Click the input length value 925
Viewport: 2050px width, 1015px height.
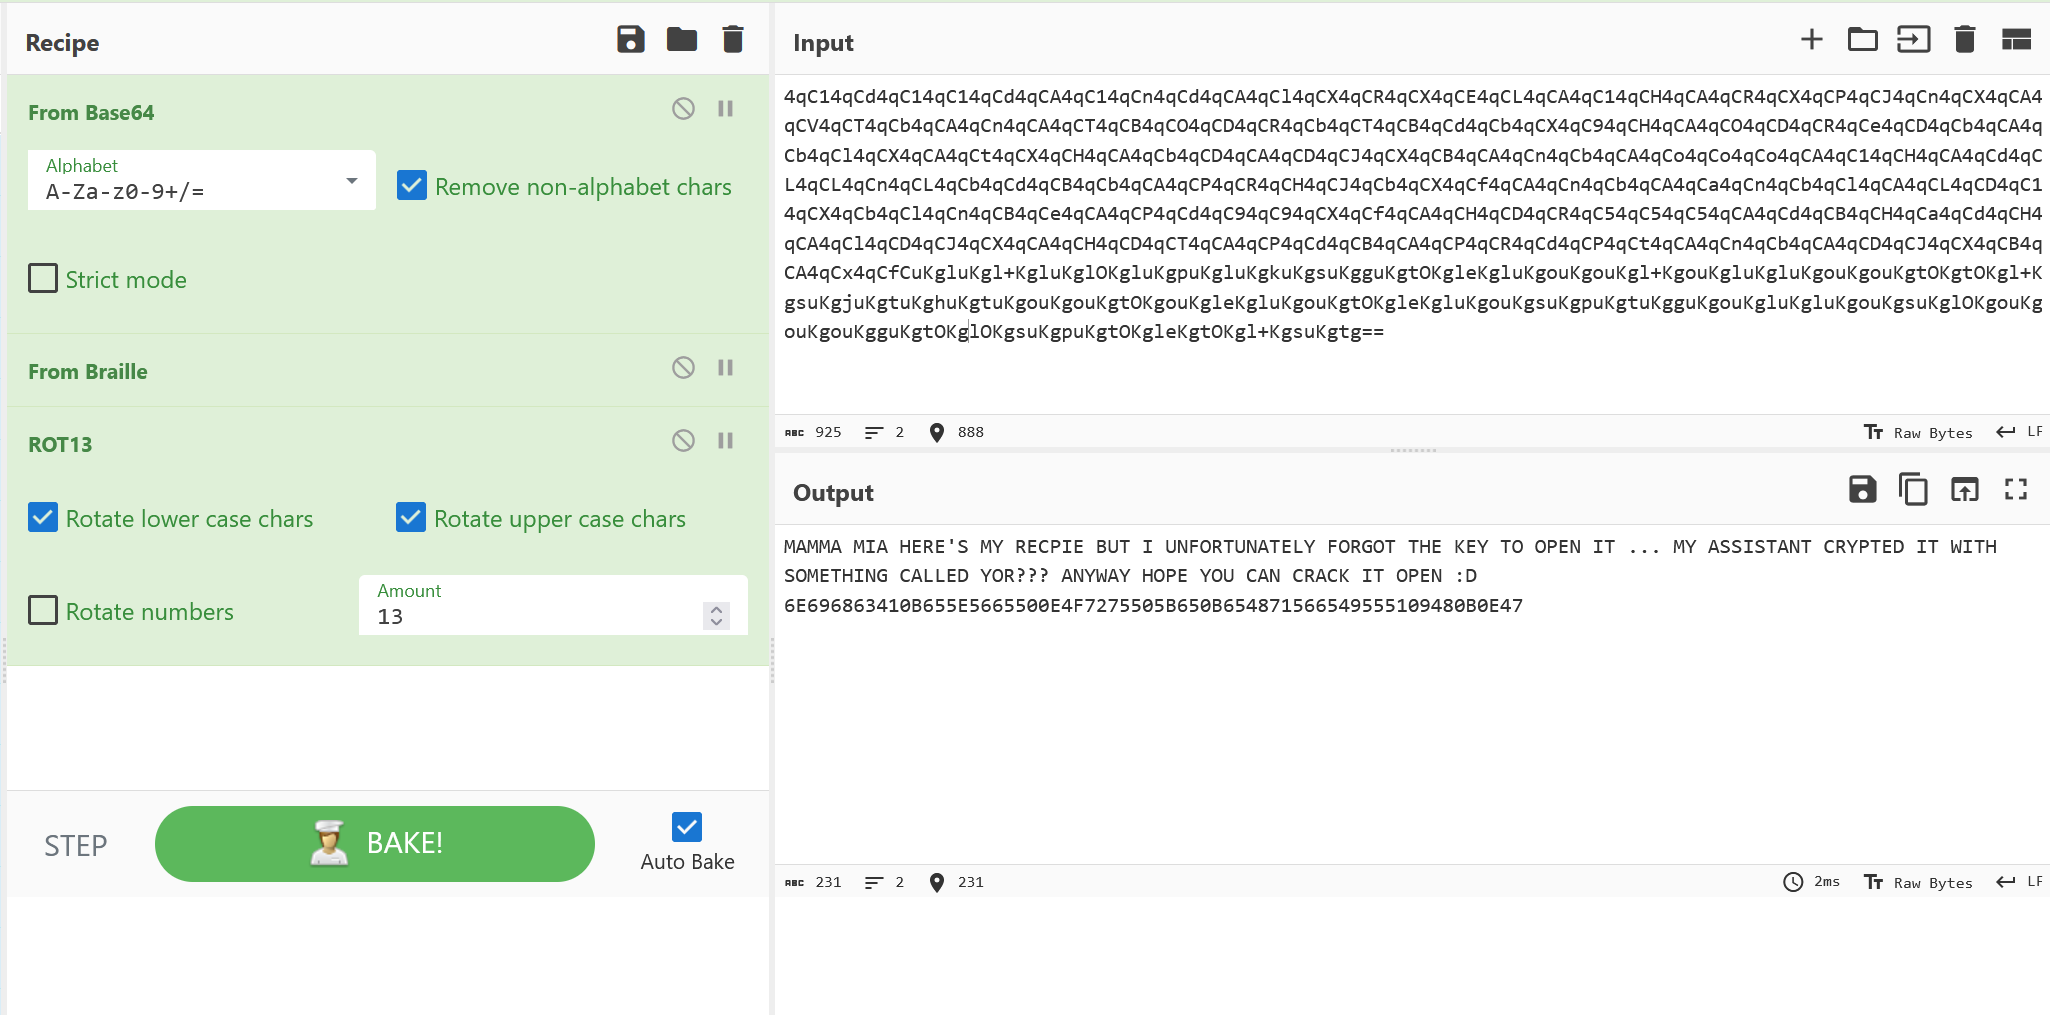(x=828, y=432)
